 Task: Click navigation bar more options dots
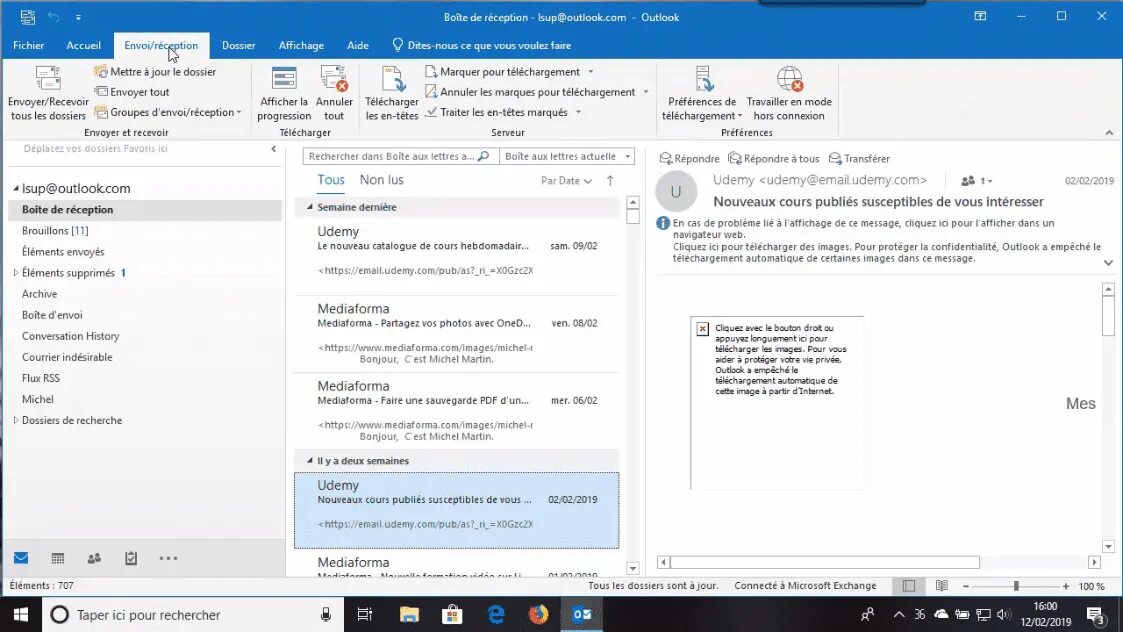168,558
